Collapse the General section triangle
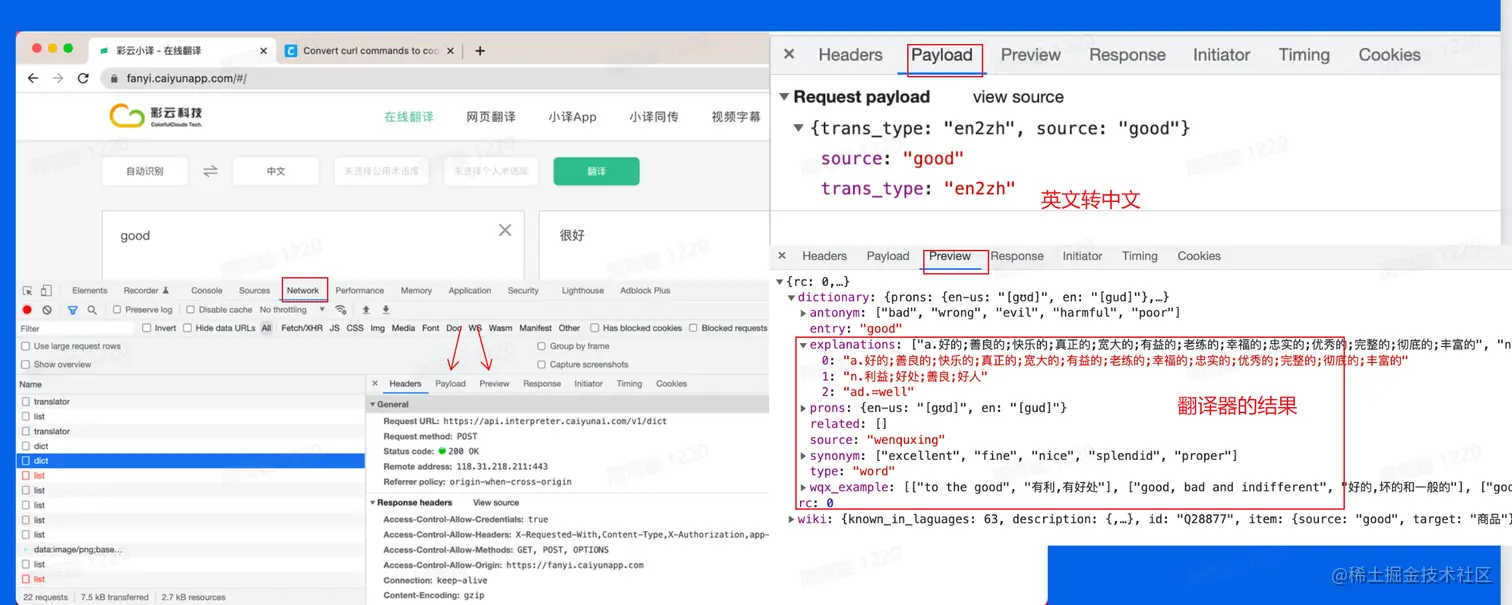Image resolution: width=1512 pixels, height=605 pixels. pos(373,405)
